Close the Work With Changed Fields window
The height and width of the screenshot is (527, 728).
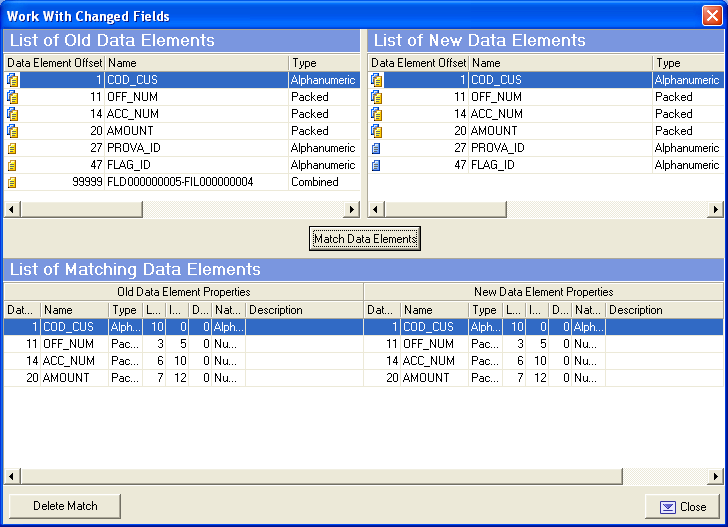(x=711, y=15)
